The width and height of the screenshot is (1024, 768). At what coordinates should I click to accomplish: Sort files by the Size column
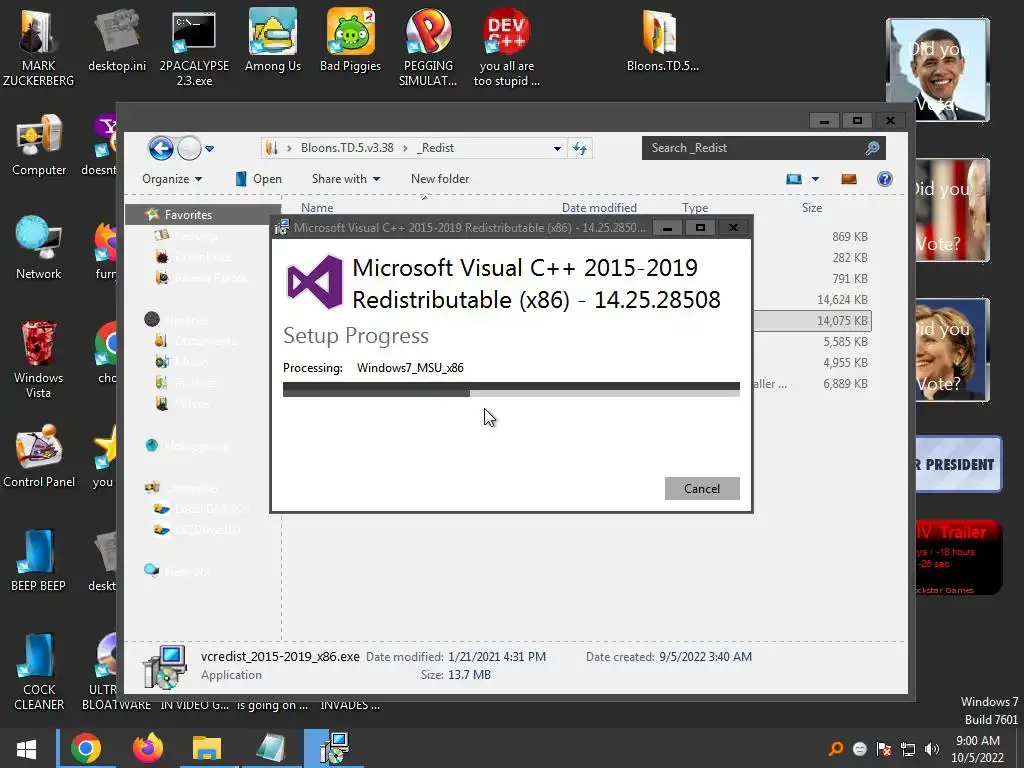(812, 208)
